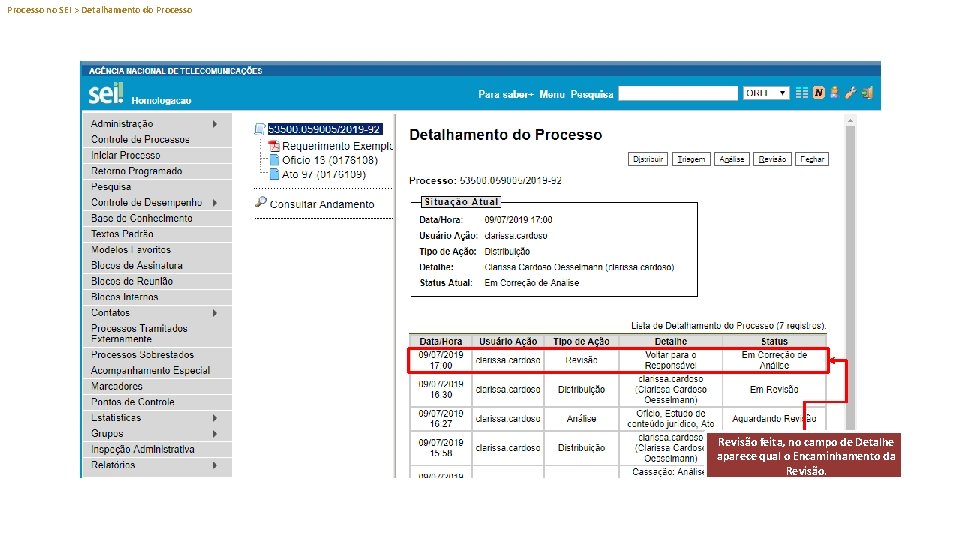Click the Status column header
Viewport: 960px width, 540px height.
click(774, 342)
